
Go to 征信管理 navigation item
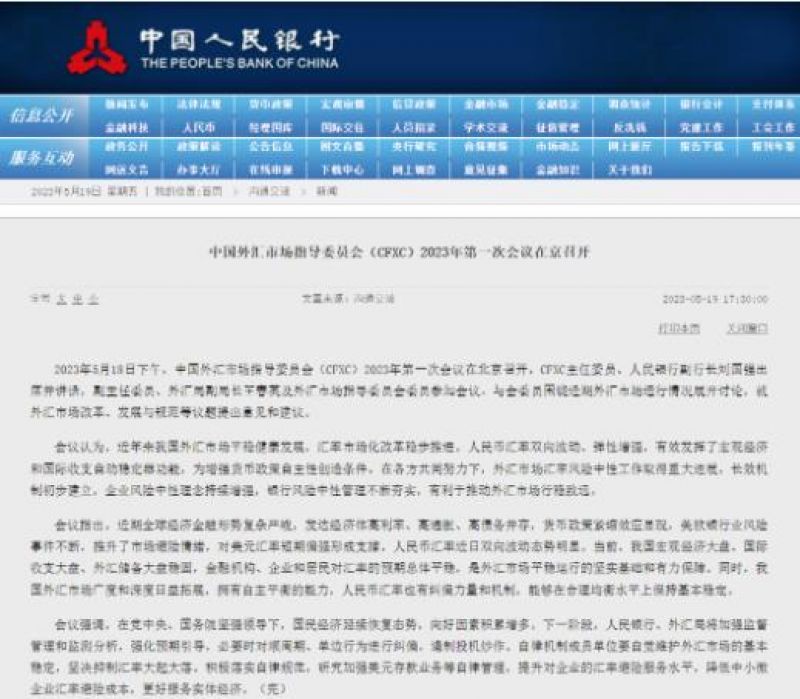click(558, 128)
